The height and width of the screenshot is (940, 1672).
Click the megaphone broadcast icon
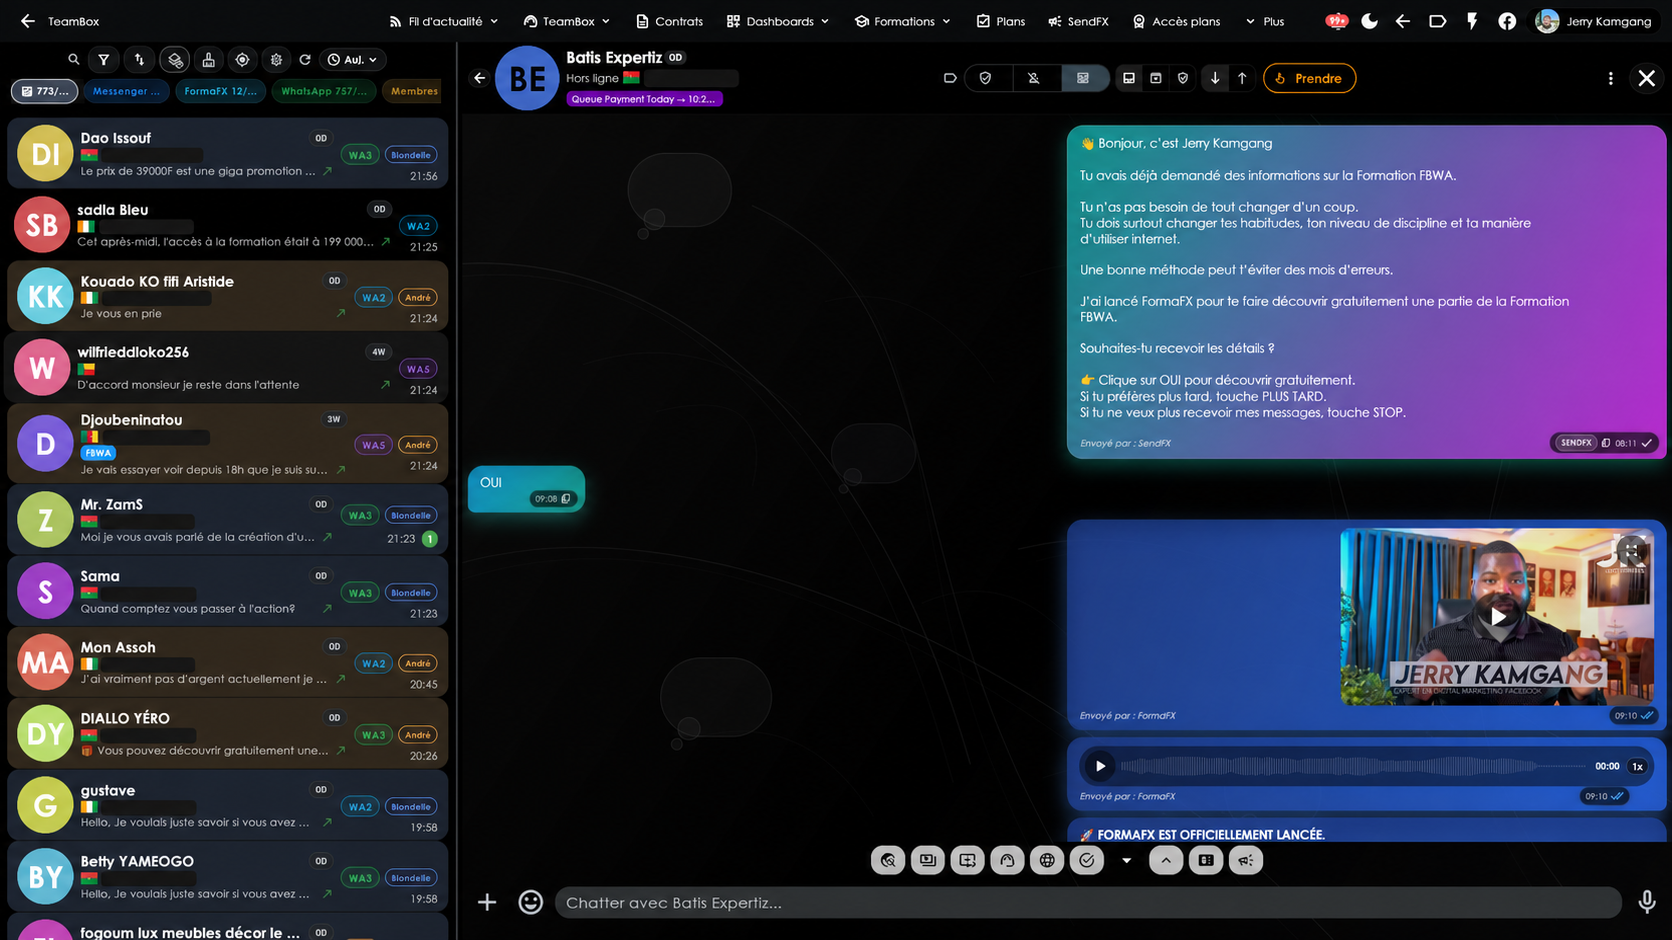click(1246, 860)
